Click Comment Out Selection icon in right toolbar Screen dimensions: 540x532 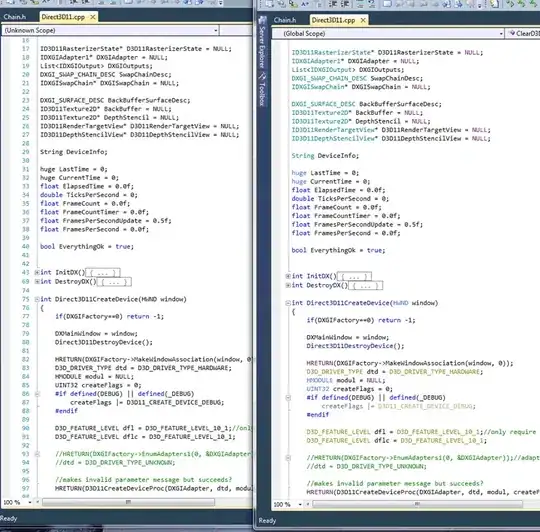(x=360, y=3)
